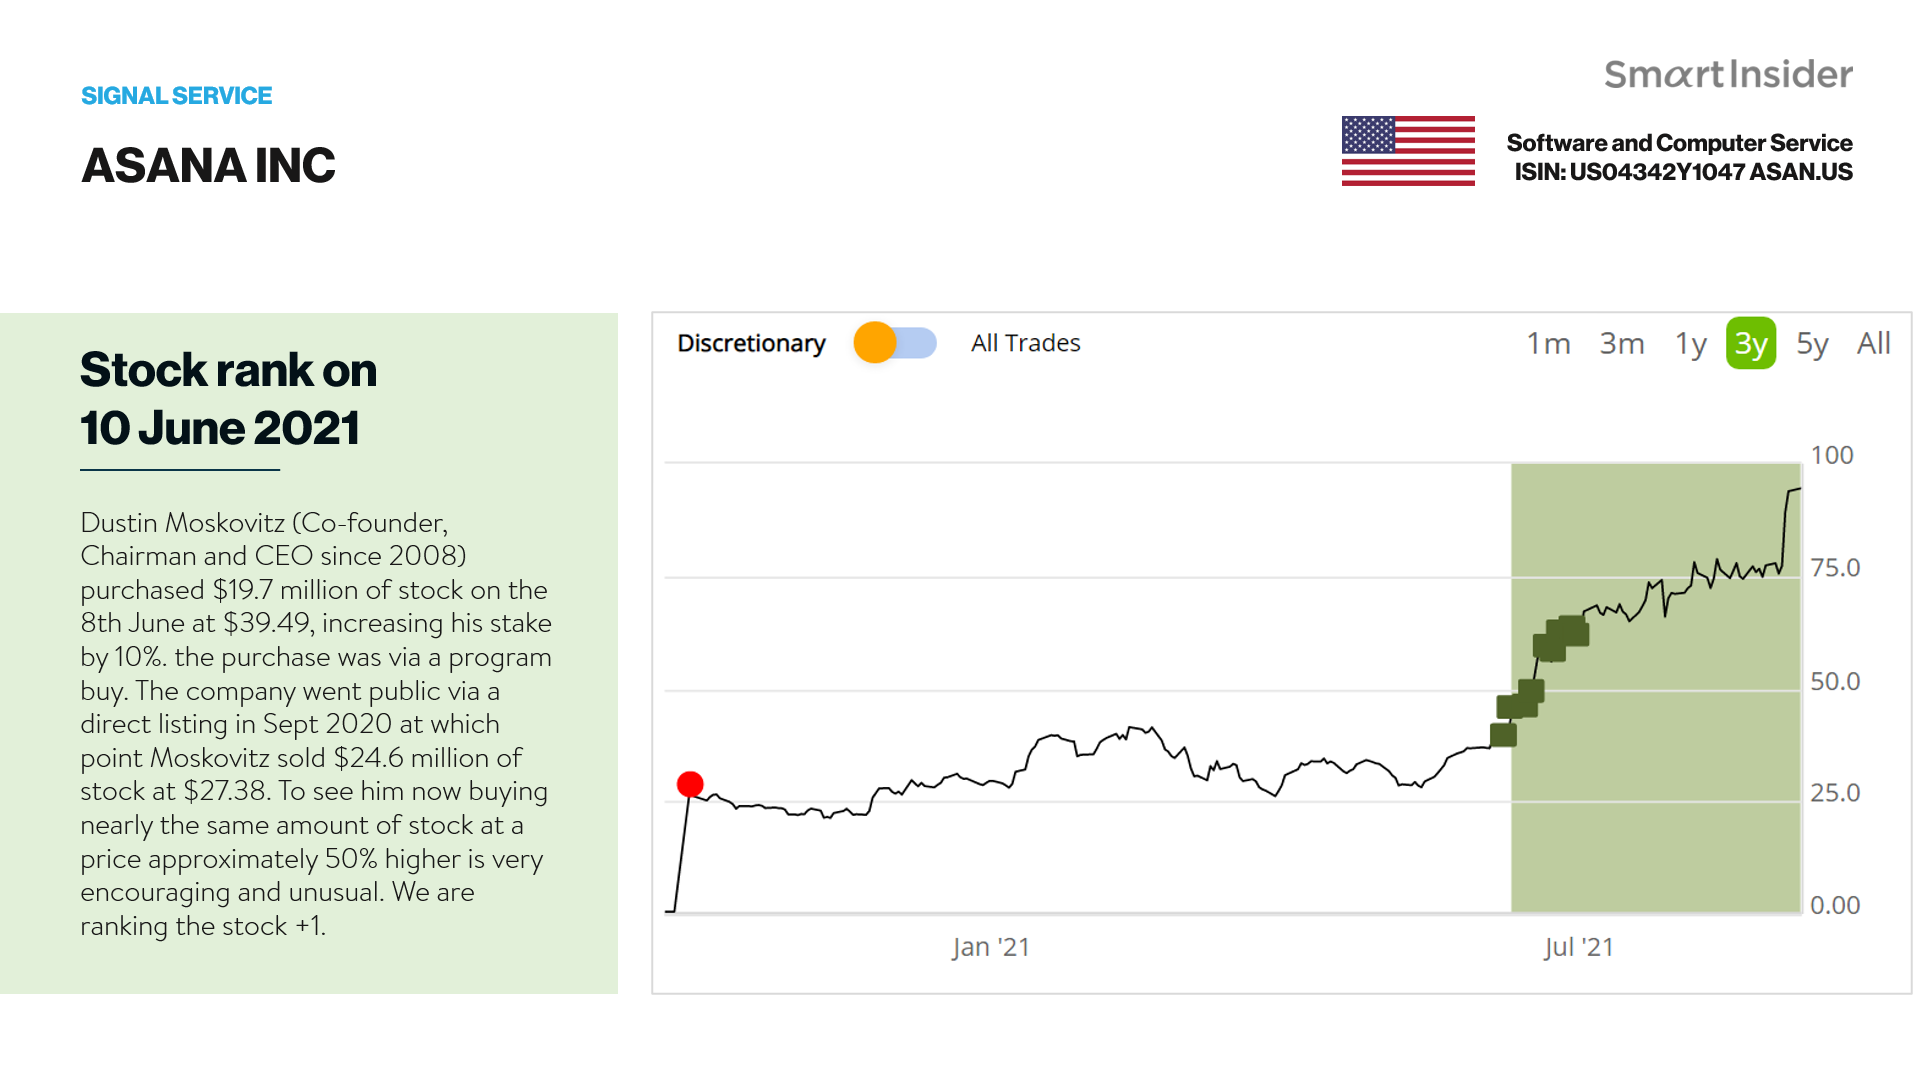Click the active 3y range button
The width and height of the screenshot is (1919, 1079).
click(1750, 344)
